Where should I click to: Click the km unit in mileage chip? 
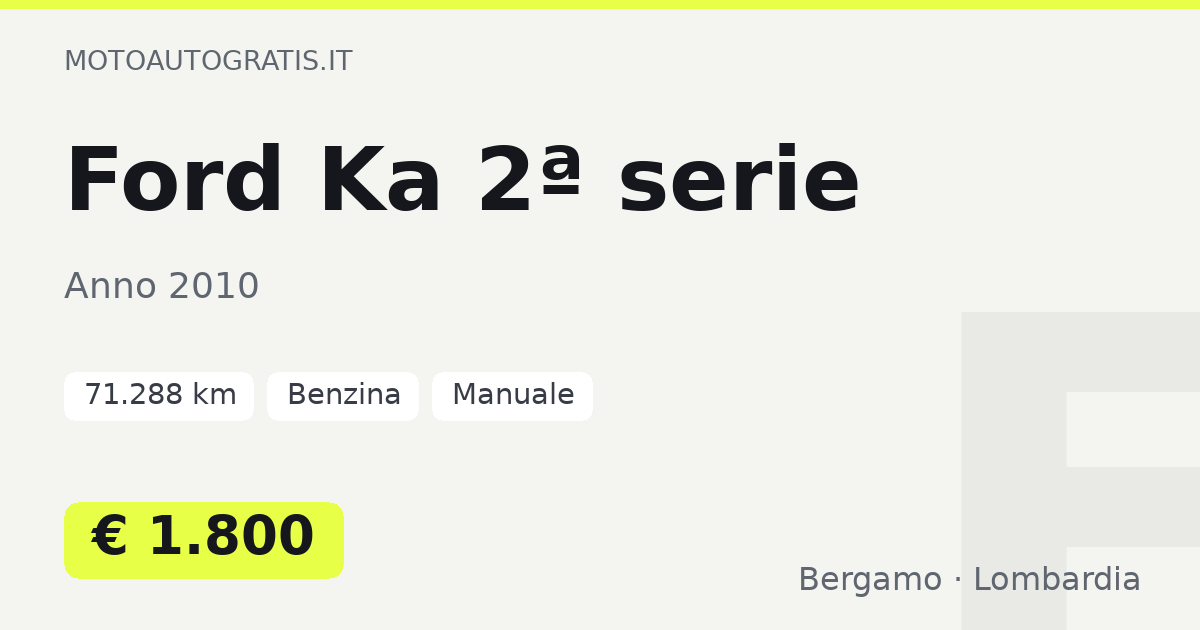(215, 396)
